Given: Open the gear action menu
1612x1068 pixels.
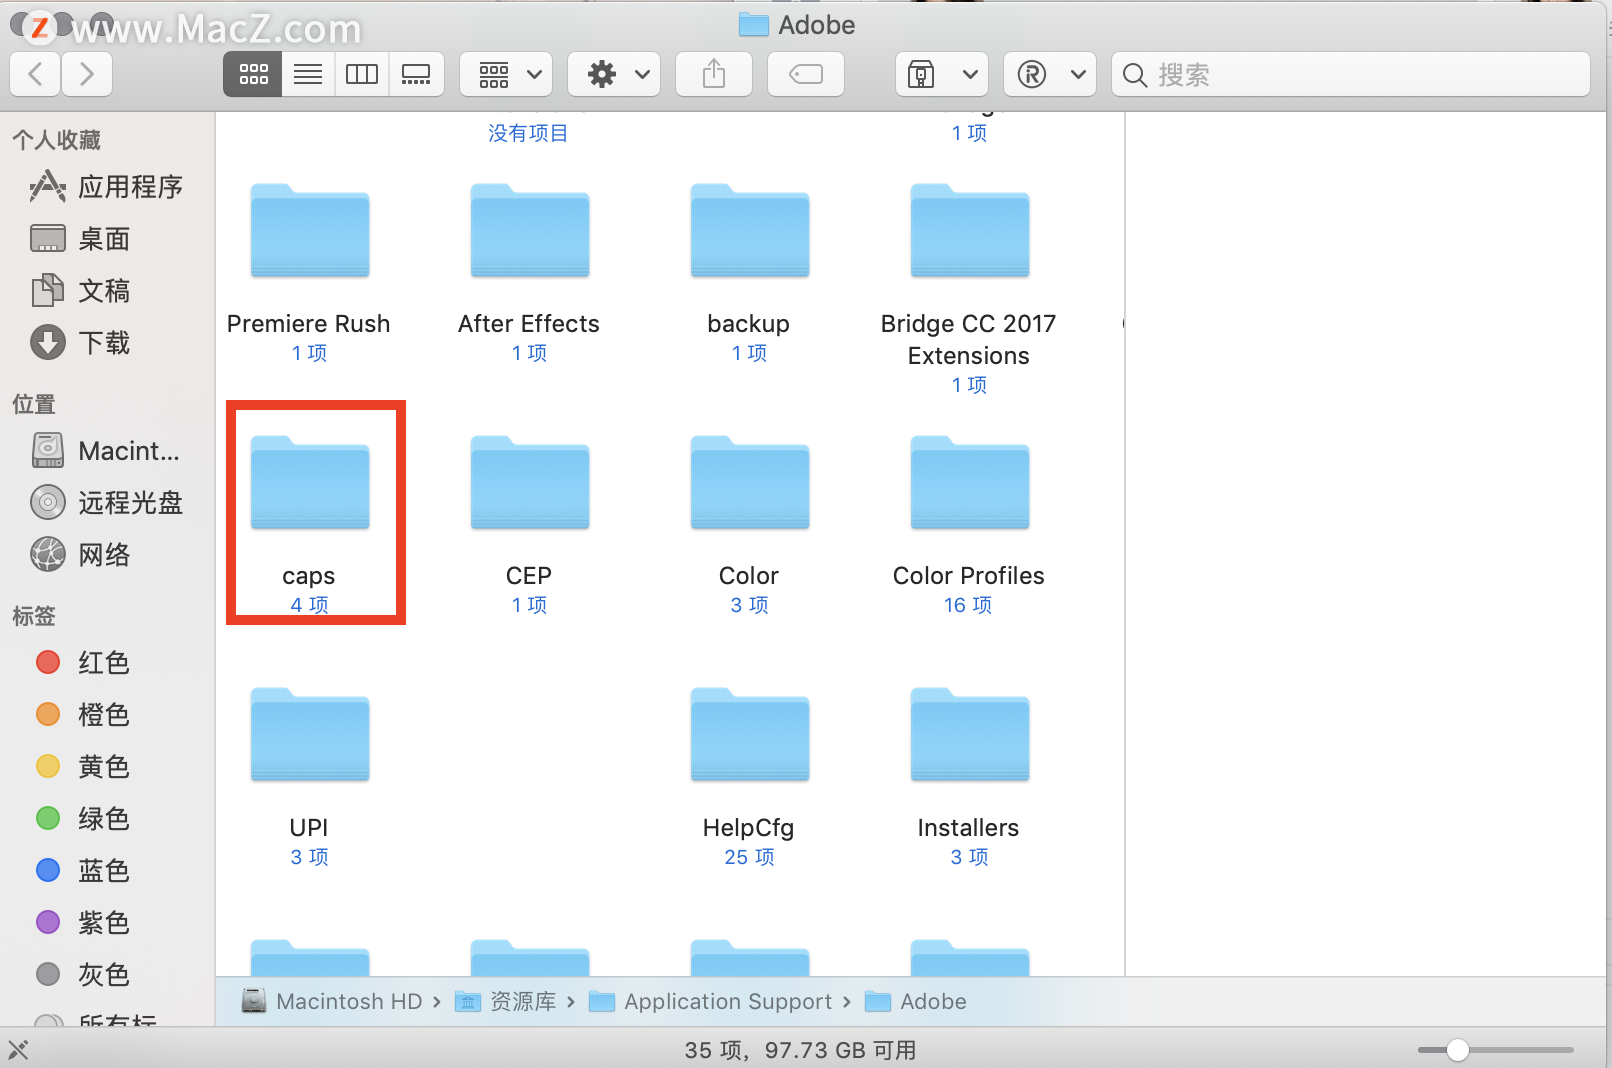Looking at the screenshot, I should coord(614,74).
